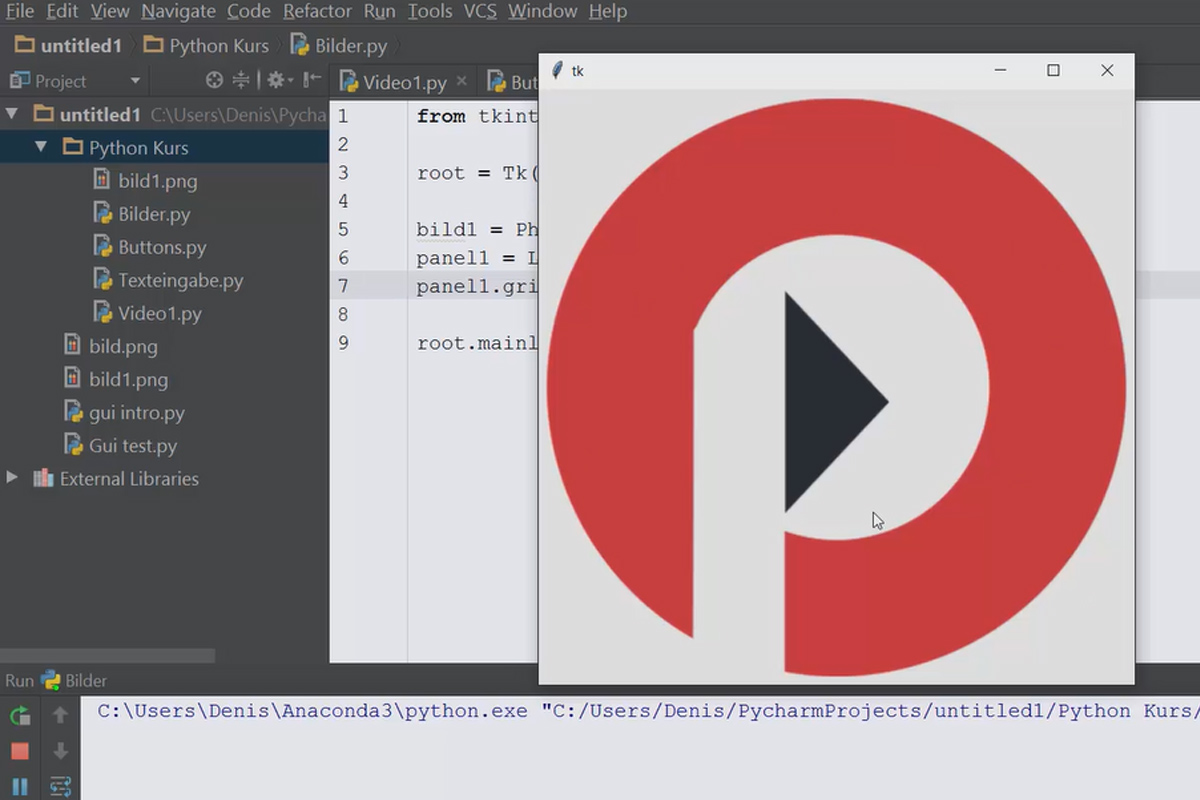This screenshot has width=1200, height=800.
Task: Click the Rerun Bilder icon in Run panel
Action: tap(20, 715)
